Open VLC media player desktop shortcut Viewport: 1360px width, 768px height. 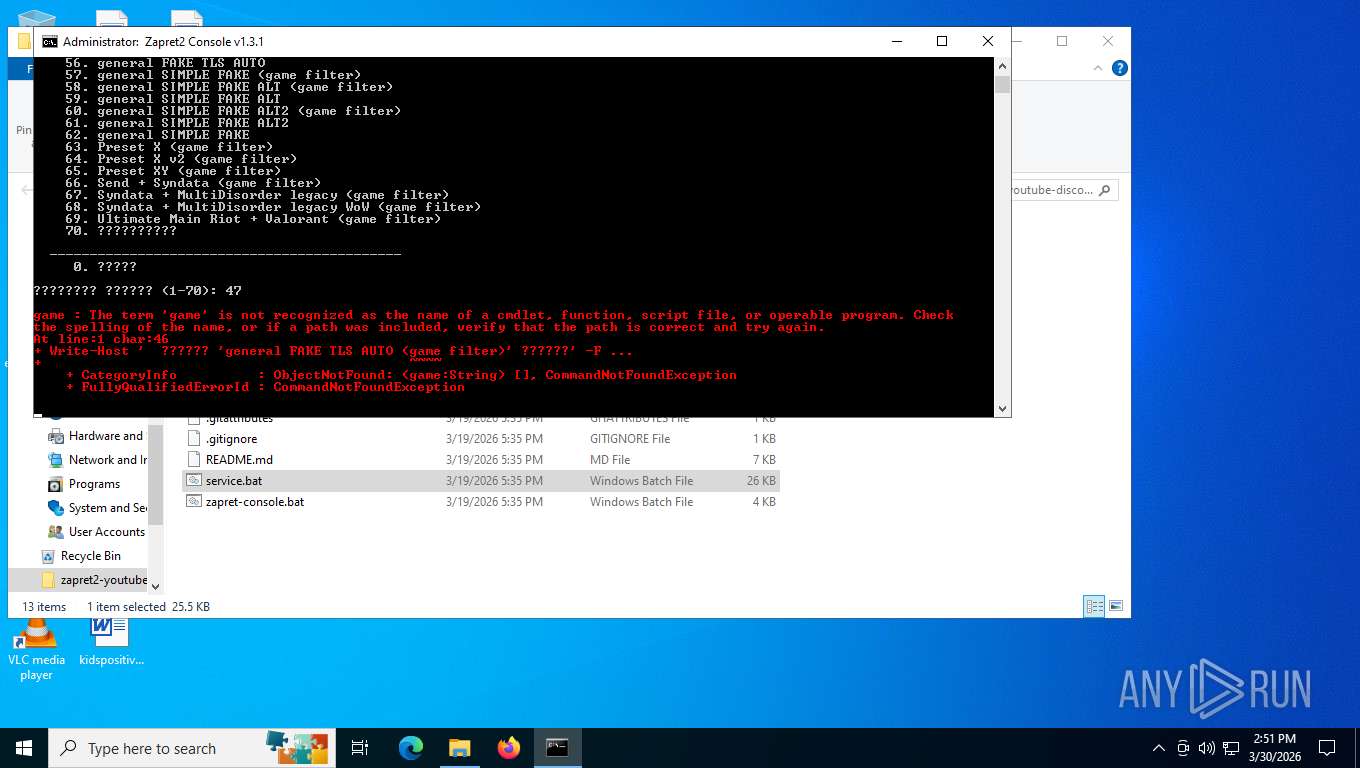coord(36,648)
